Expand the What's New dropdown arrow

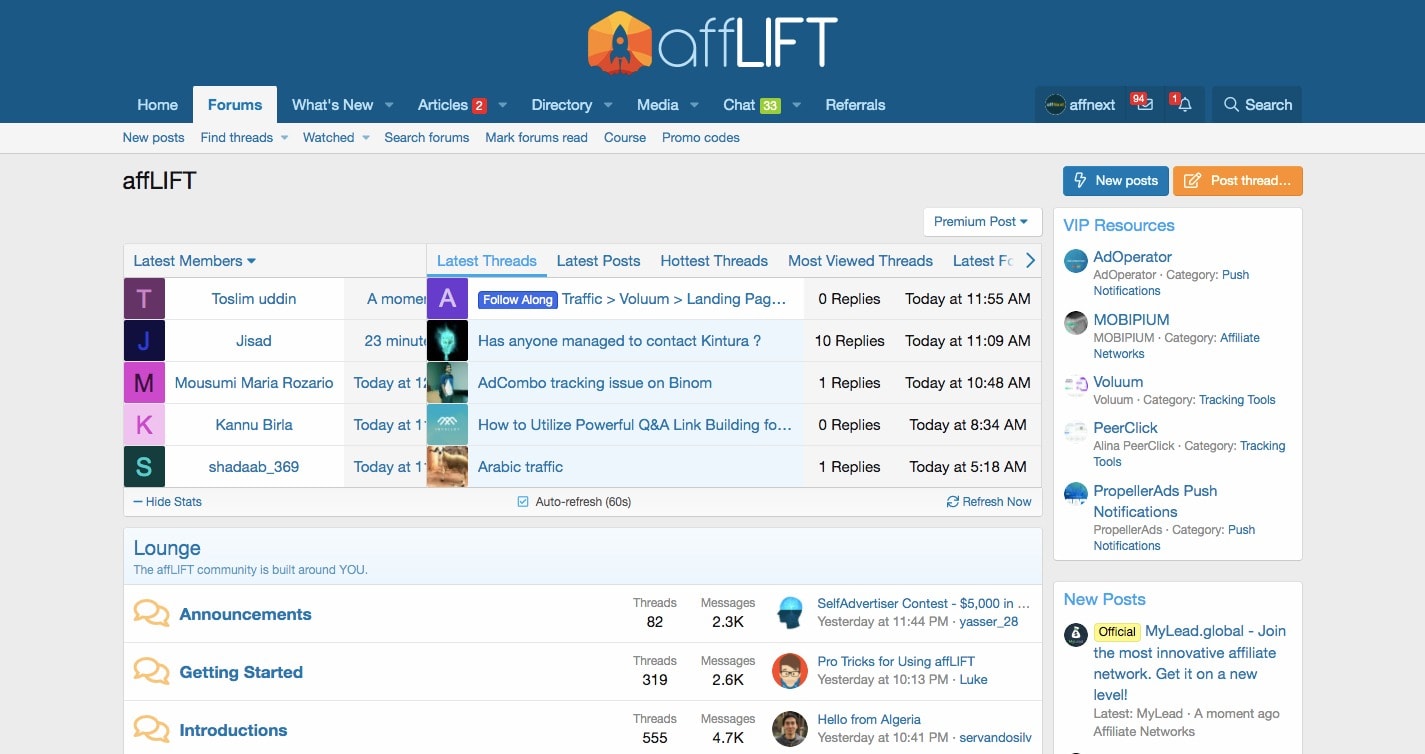[389, 105]
